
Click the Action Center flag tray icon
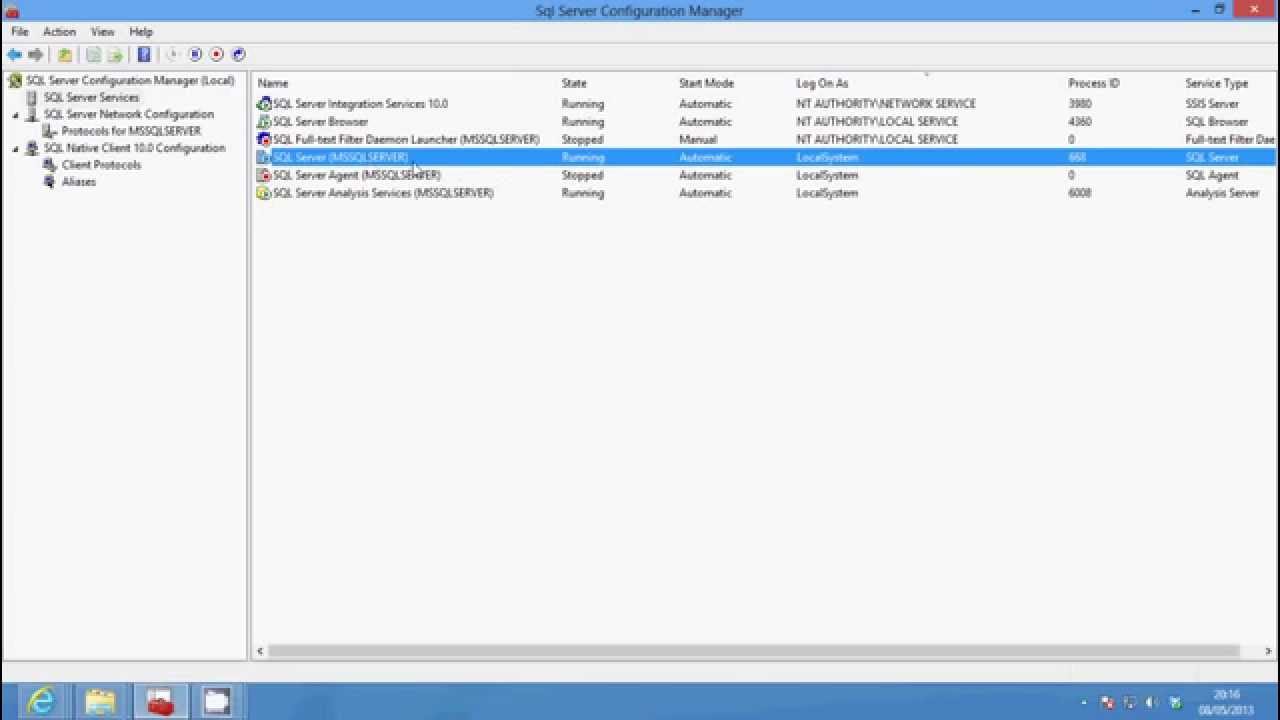[1107, 703]
